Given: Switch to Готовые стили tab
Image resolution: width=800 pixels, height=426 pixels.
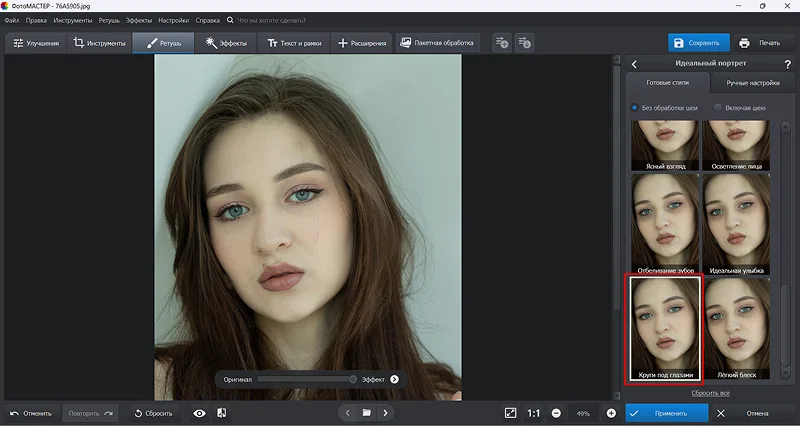Looking at the screenshot, I should pyautogui.click(x=667, y=83).
